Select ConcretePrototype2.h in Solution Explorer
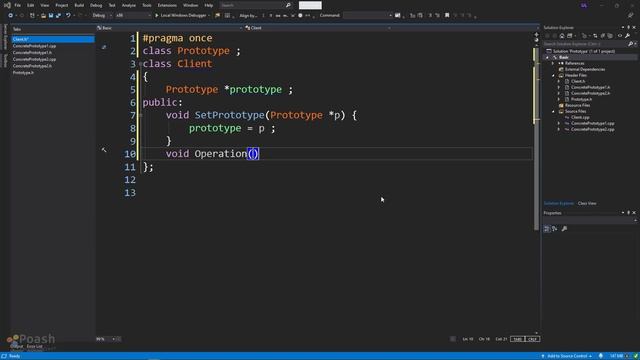Viewport: 640px width, 360px height. [x=590, y=93]
